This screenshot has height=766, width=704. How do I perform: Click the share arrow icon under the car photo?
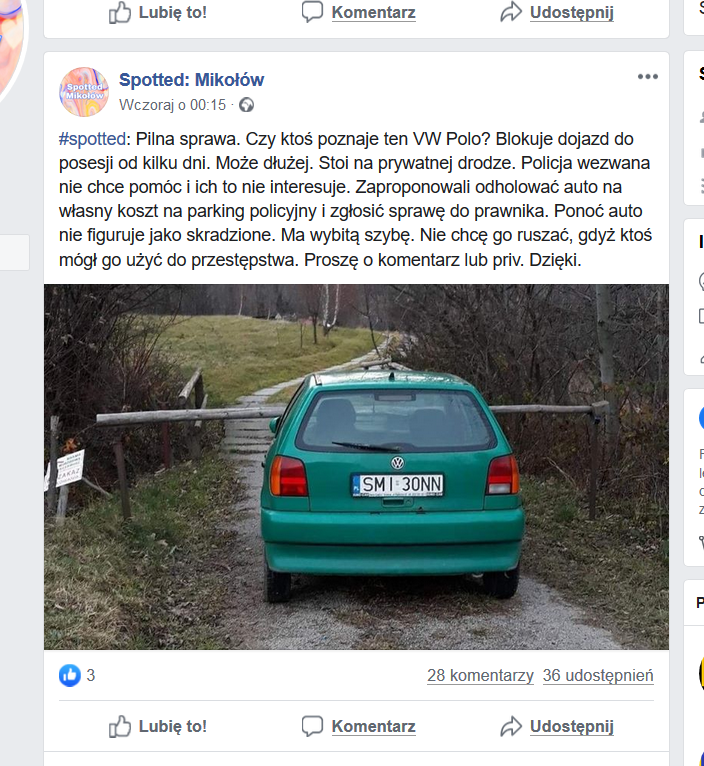tap(511, 726)
